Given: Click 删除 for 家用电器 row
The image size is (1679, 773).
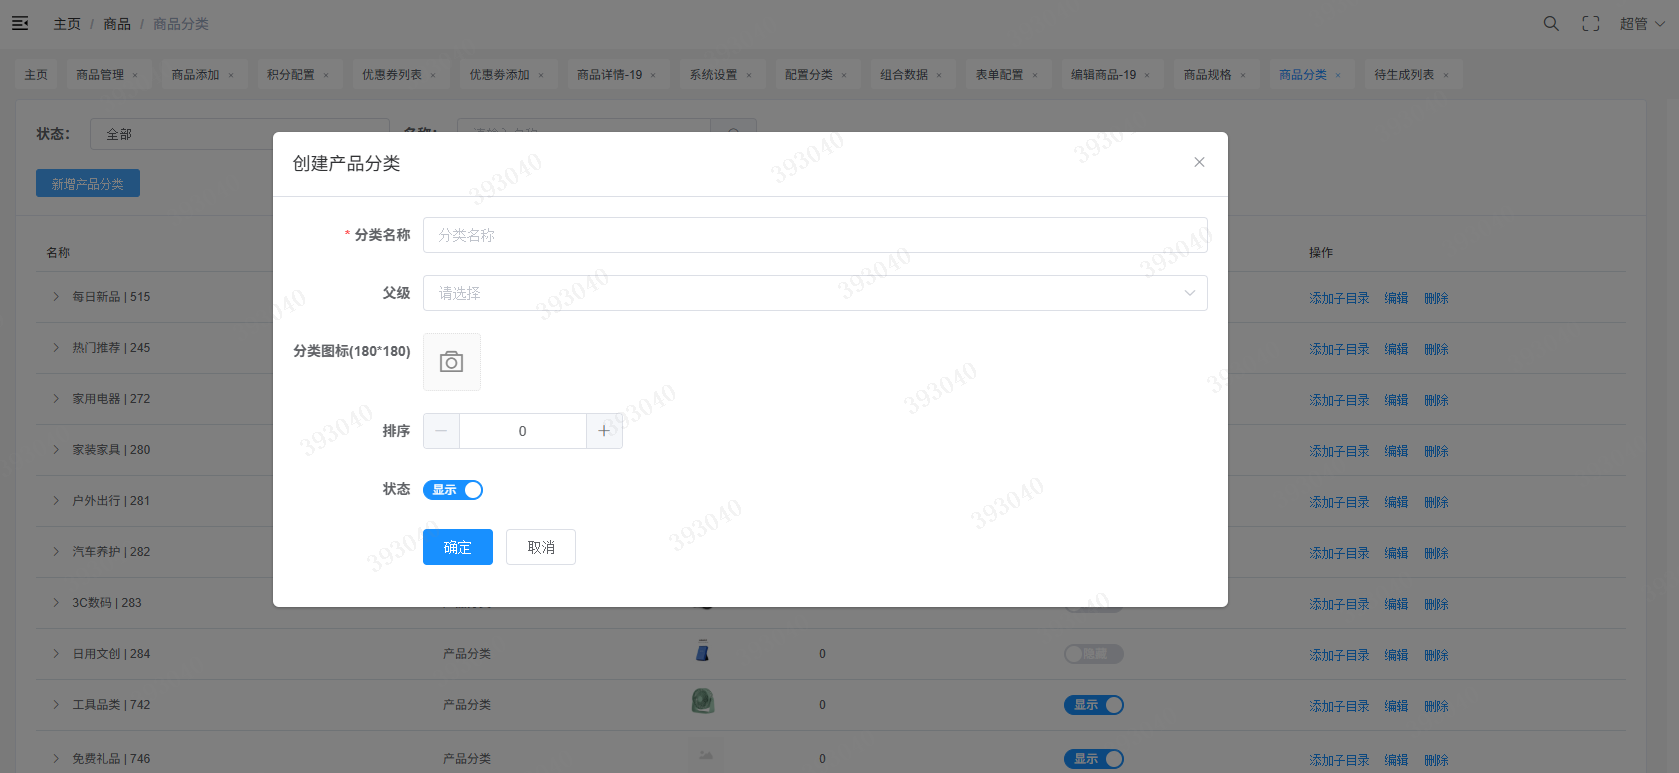Looking at the screenshot, I should (1436, 400).
